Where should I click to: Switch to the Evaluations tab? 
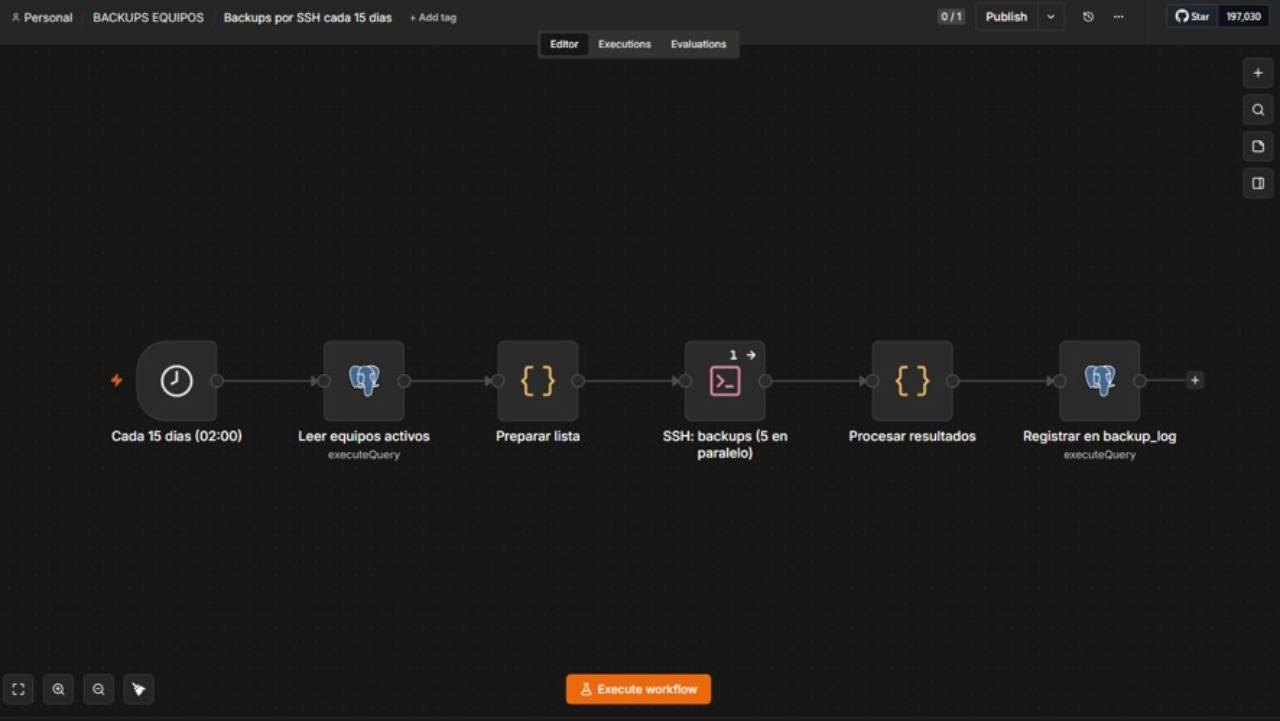(698, 44)
